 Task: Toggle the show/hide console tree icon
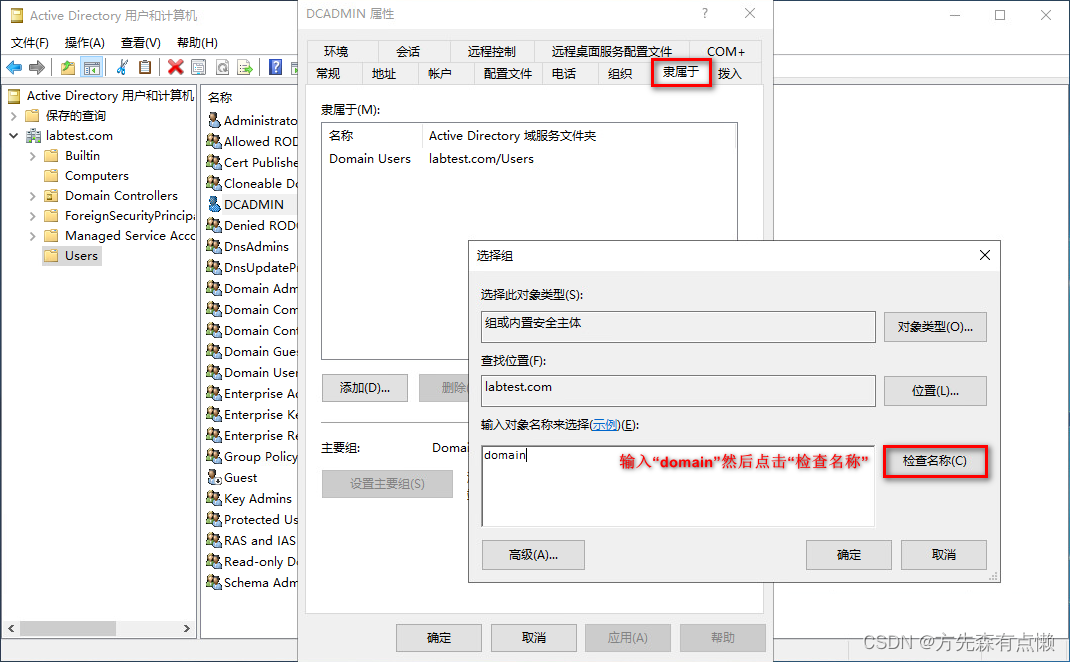91,67
